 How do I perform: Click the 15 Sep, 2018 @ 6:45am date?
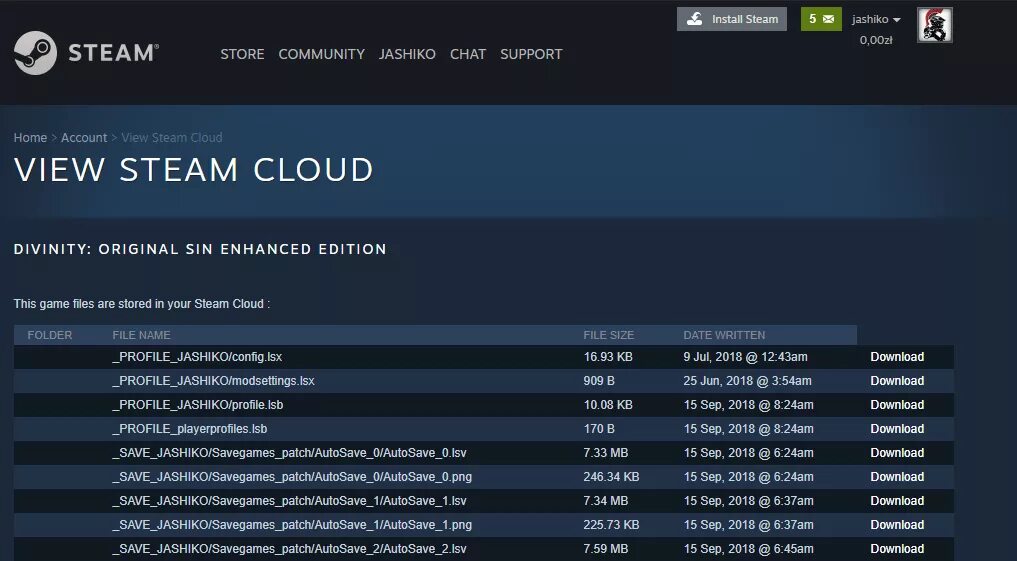748,549
